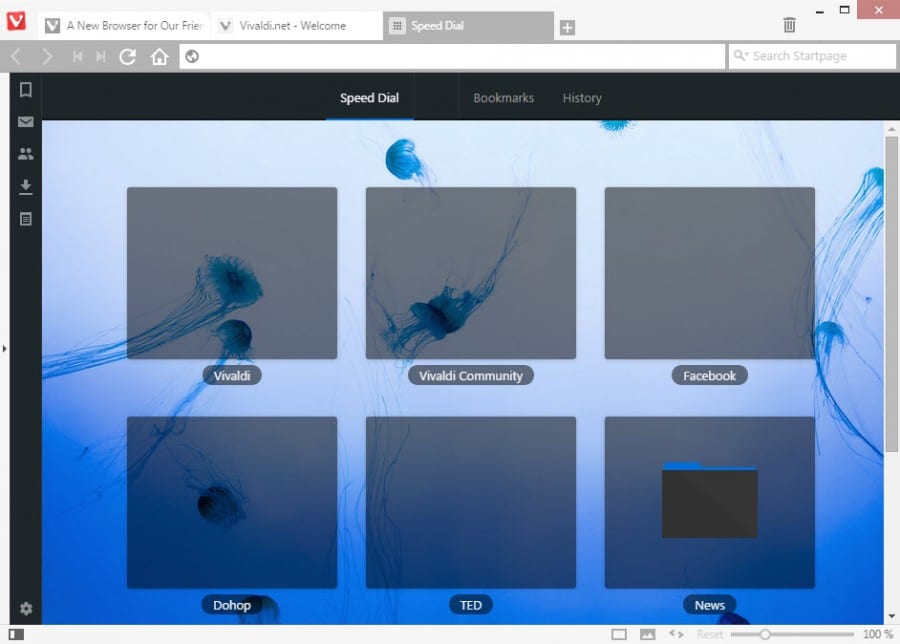Toggle page tiling in the status bar

click(x=618, y=633)
